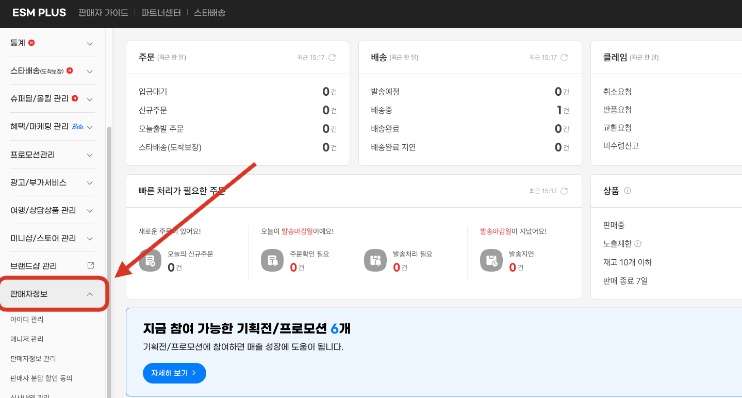Click the 발송처리 필요 icon
The width and height of the screenshot is (742, 398).
[x=375, y=261]
